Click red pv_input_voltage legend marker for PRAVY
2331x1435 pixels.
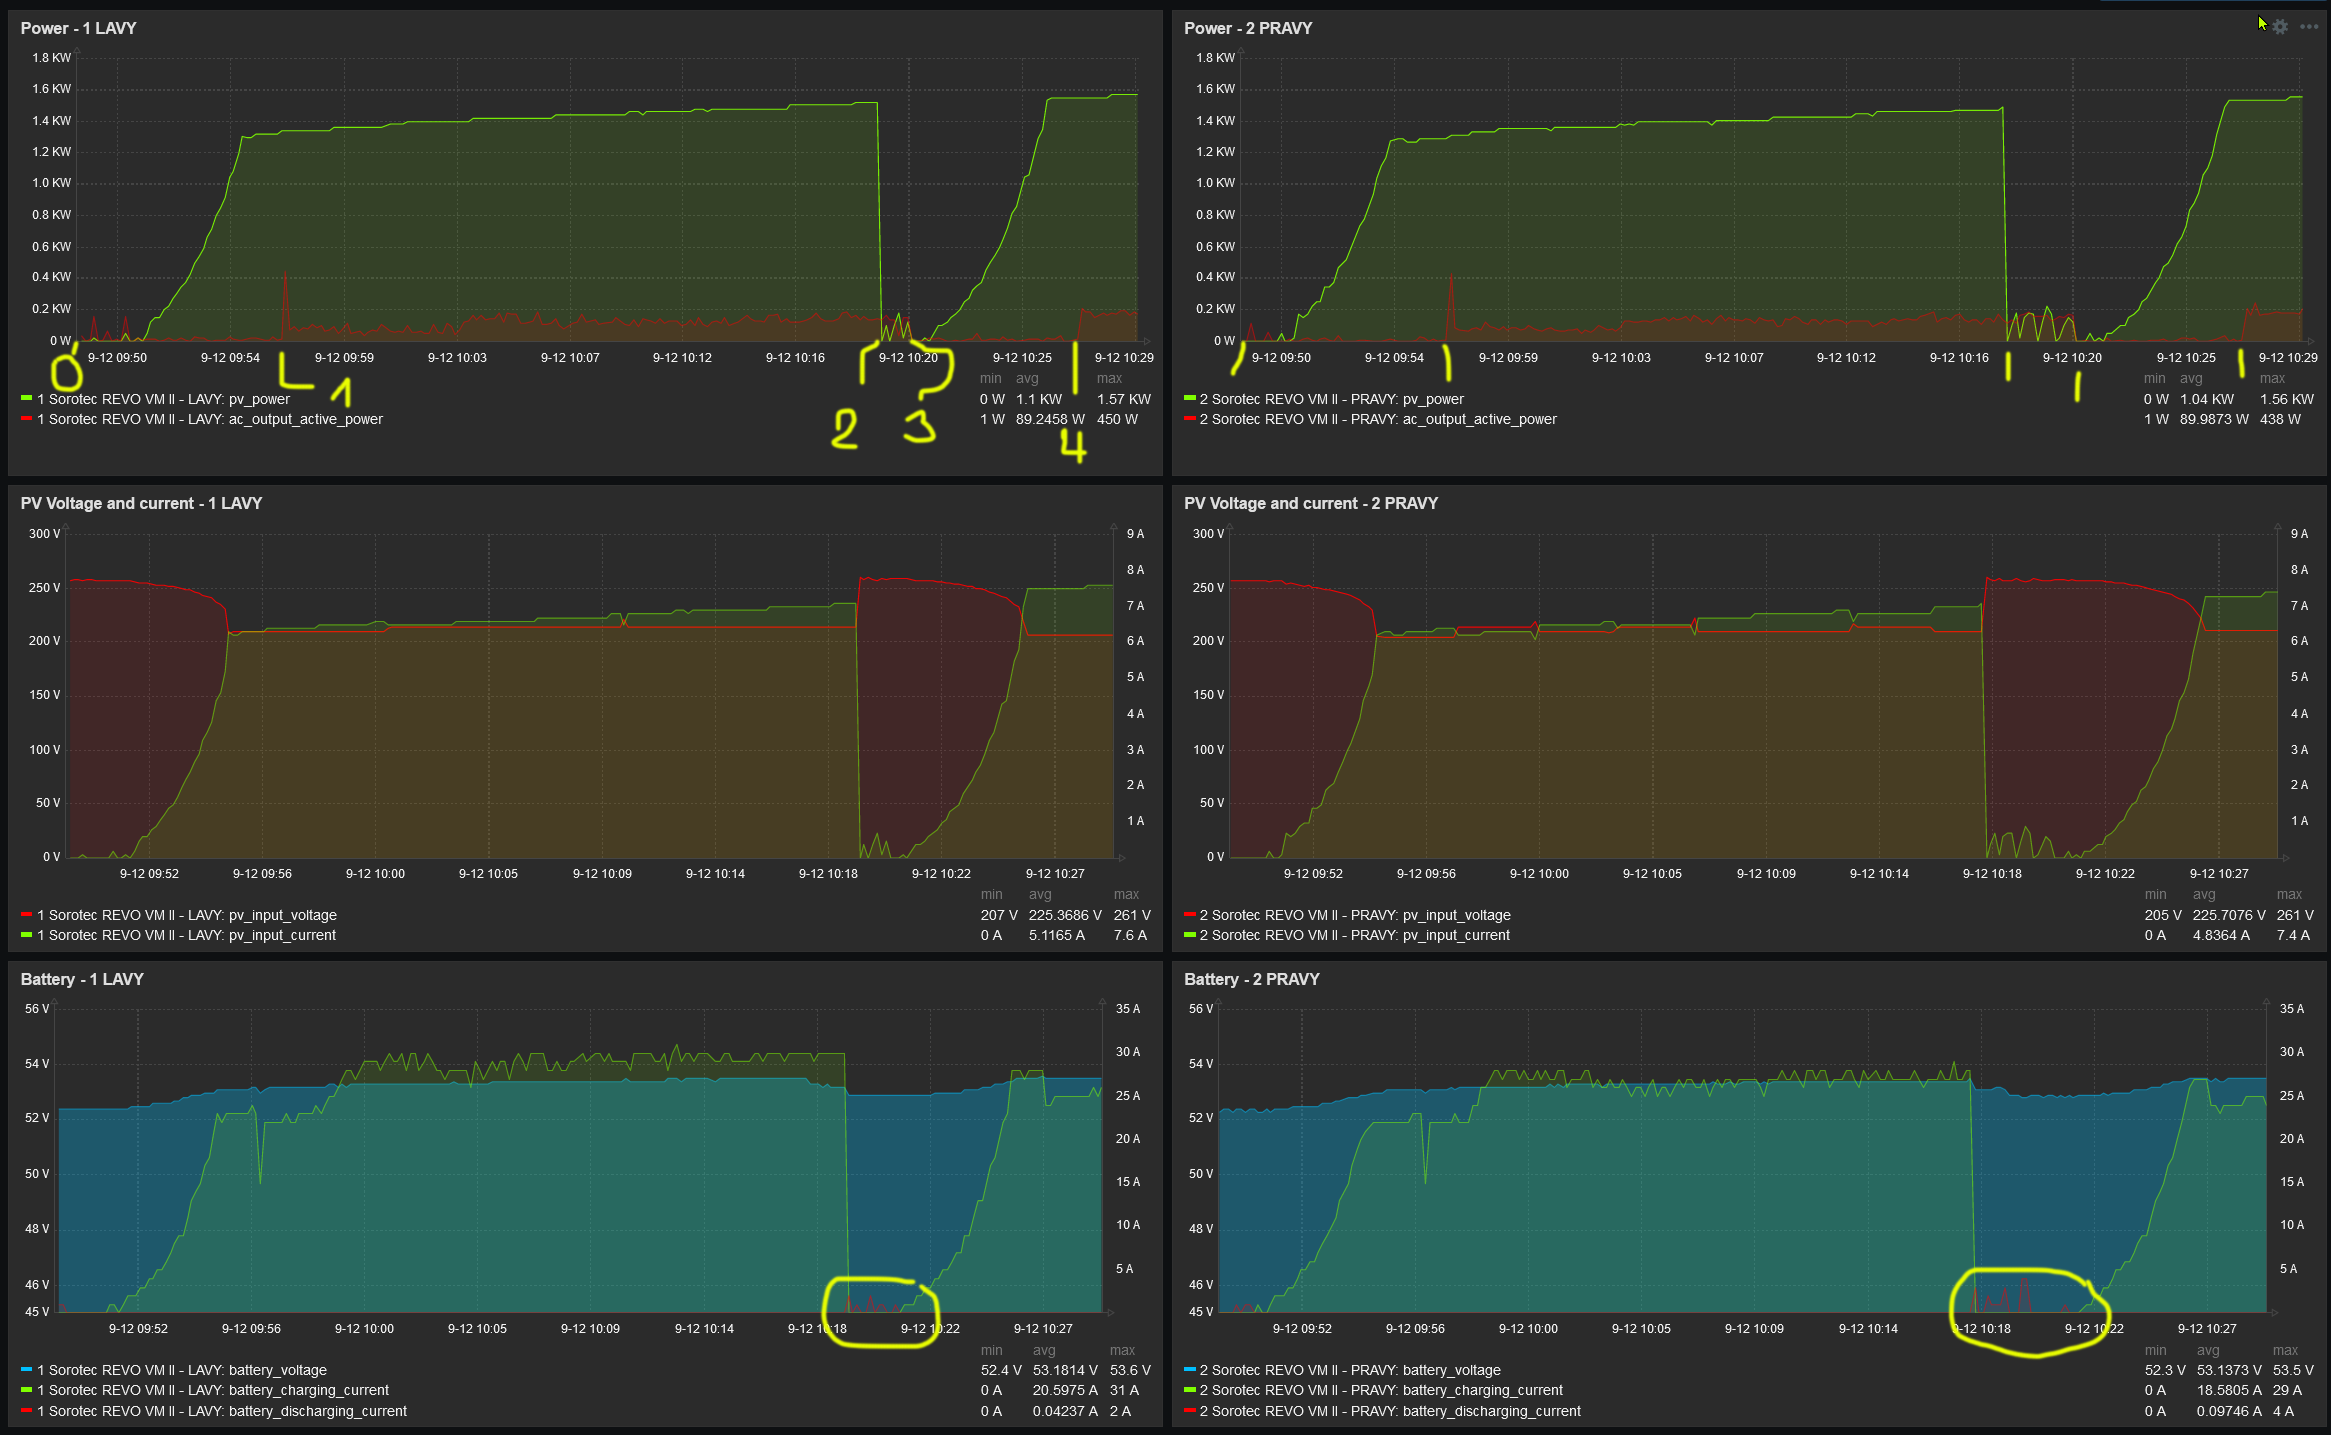[x=1190, y=915]
